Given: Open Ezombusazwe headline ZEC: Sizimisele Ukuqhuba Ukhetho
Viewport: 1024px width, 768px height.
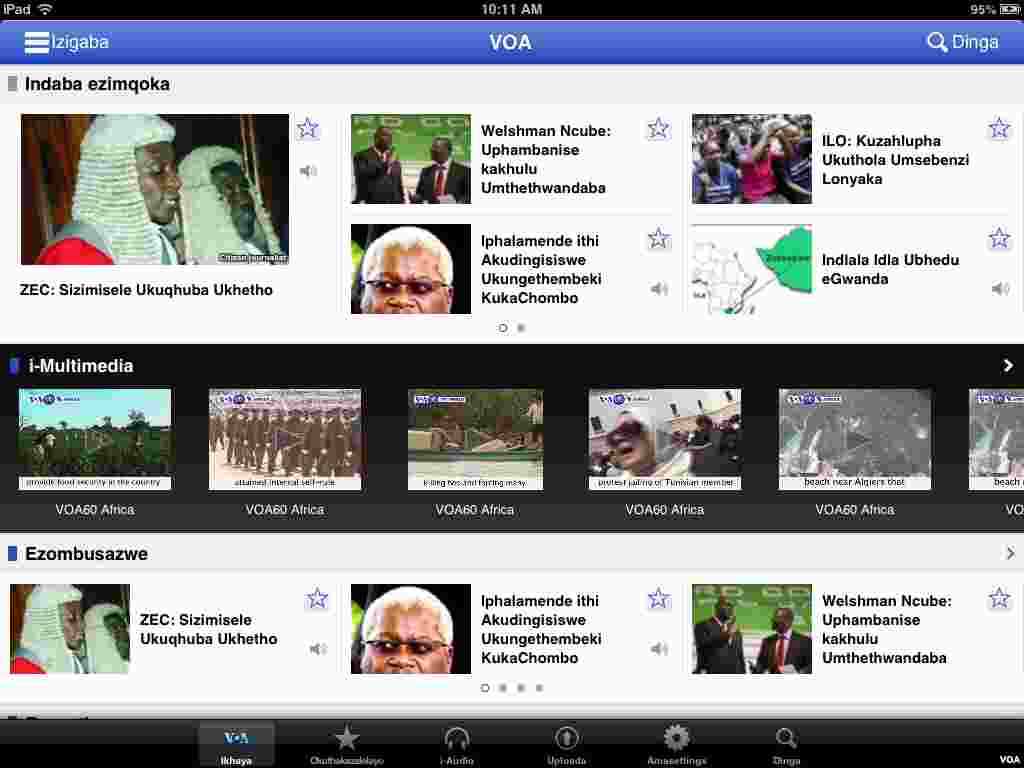Looking at the screenshot, I should (208, 629).
